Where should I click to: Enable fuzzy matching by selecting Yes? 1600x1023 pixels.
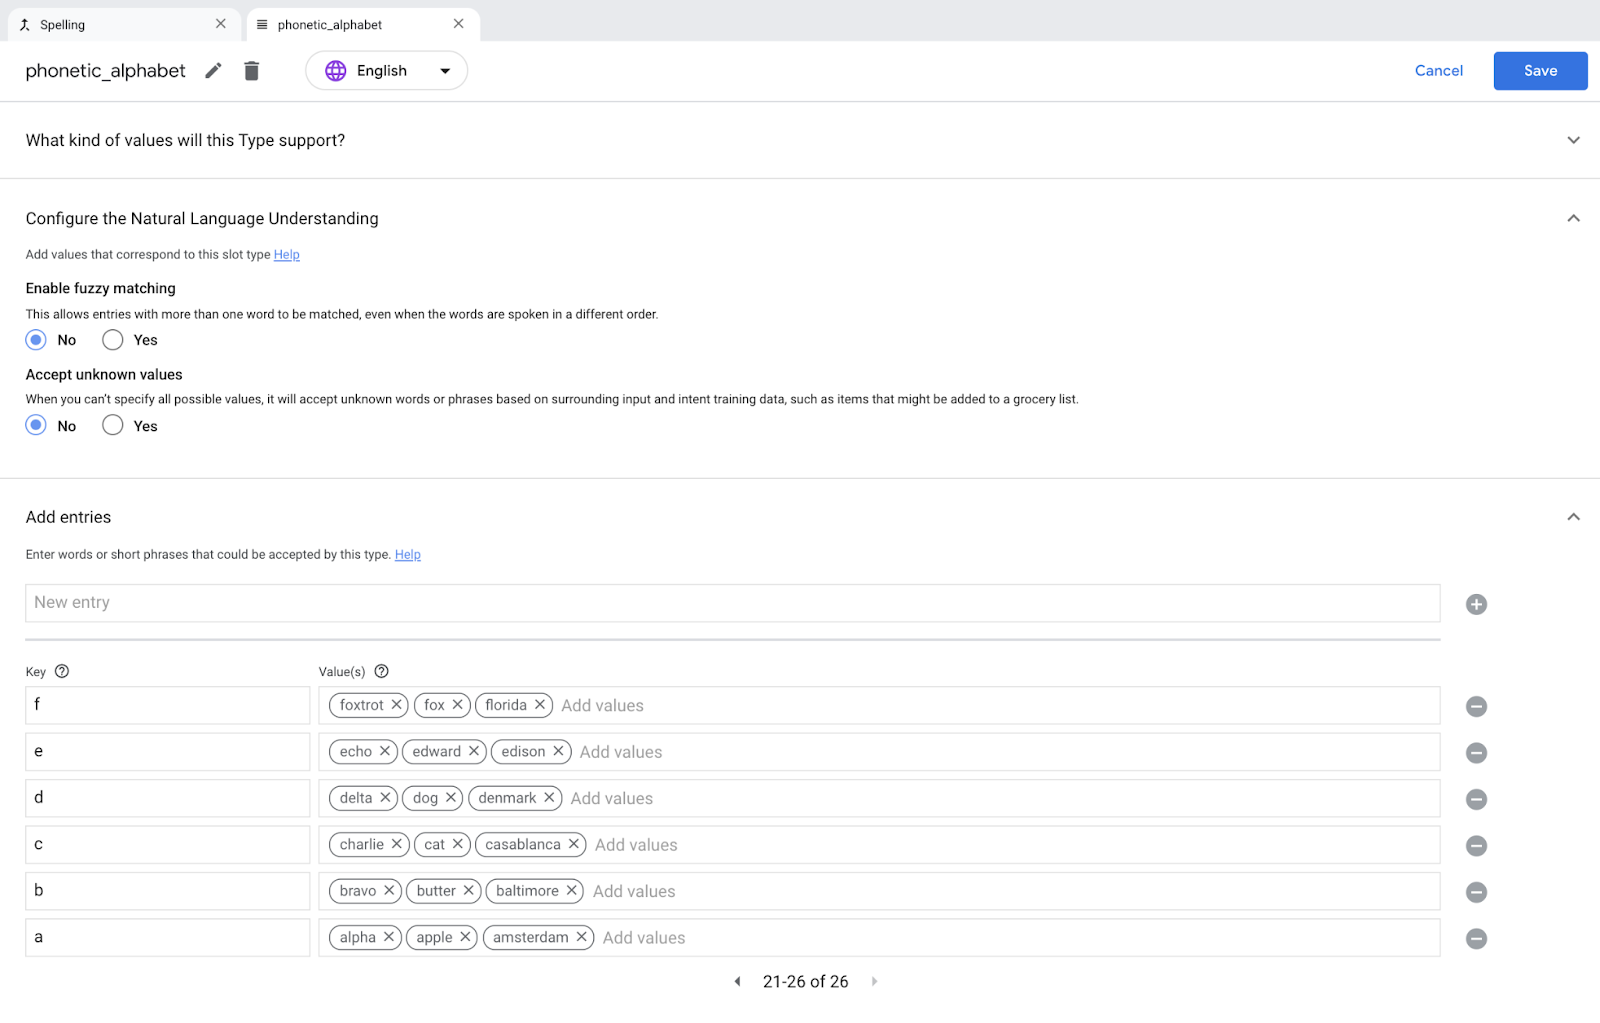pos(113,340)
